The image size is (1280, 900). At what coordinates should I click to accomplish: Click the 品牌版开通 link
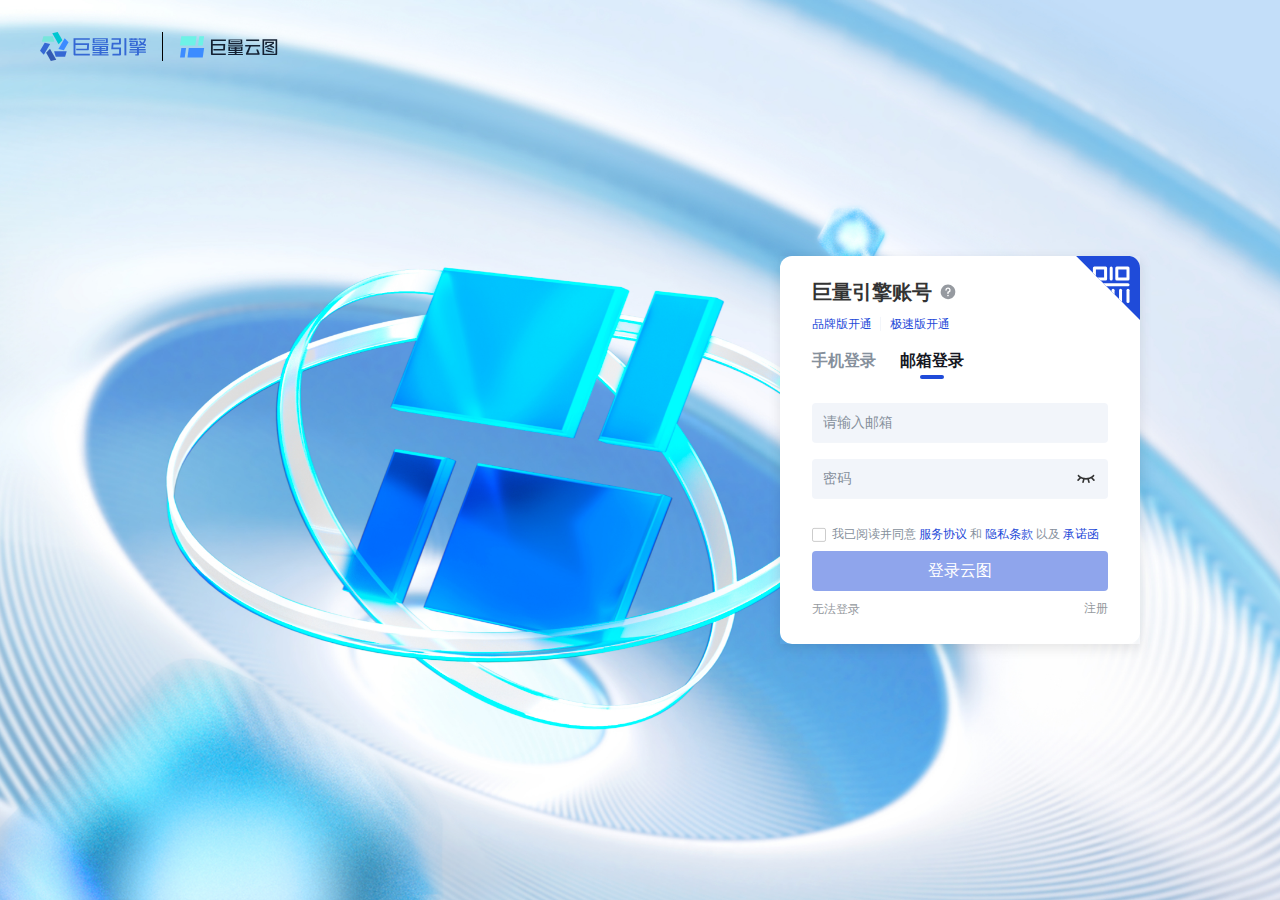tap(842, 324)
